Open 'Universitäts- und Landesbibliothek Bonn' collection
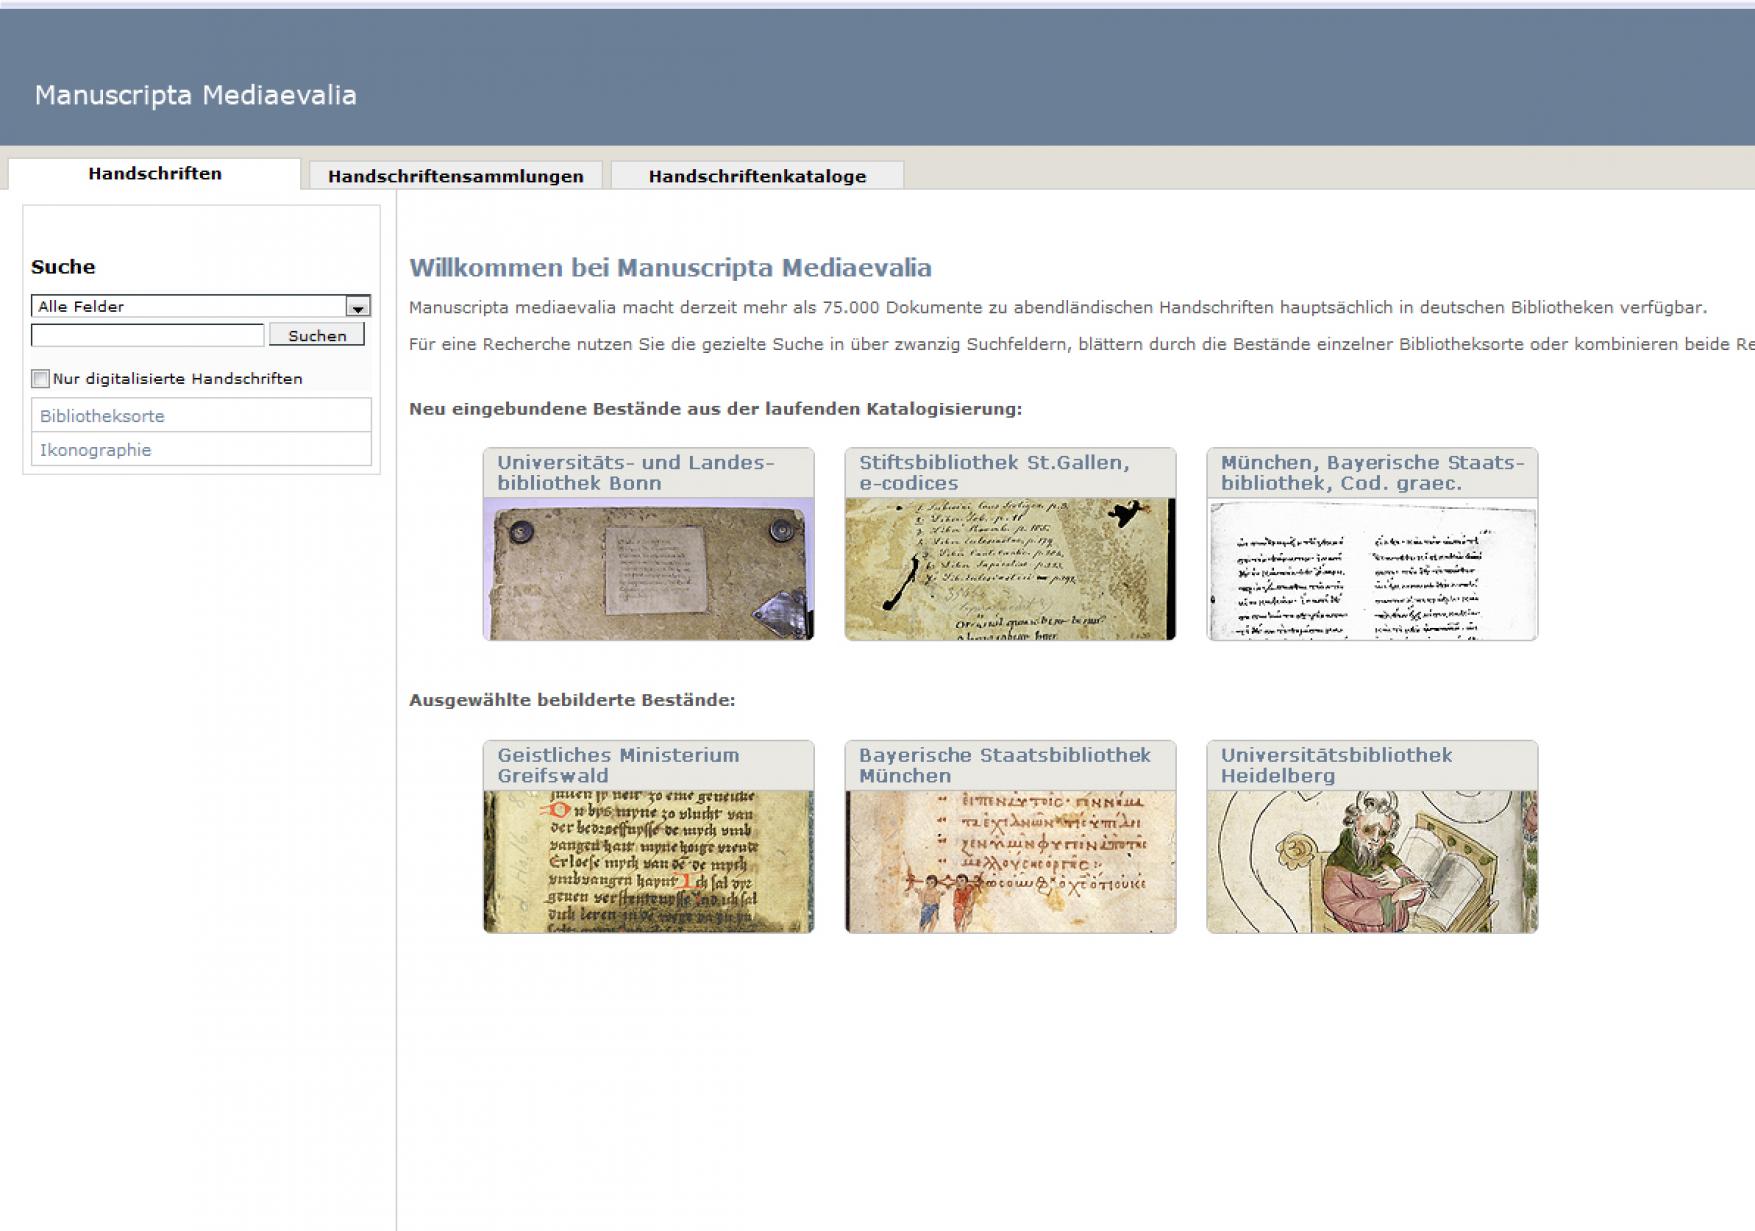1755x1231 pixels. (x=636, y=472)
